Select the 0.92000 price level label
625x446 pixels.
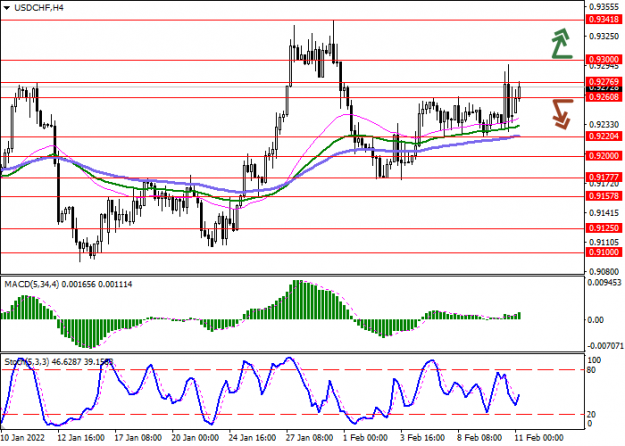tap(604, 156)
